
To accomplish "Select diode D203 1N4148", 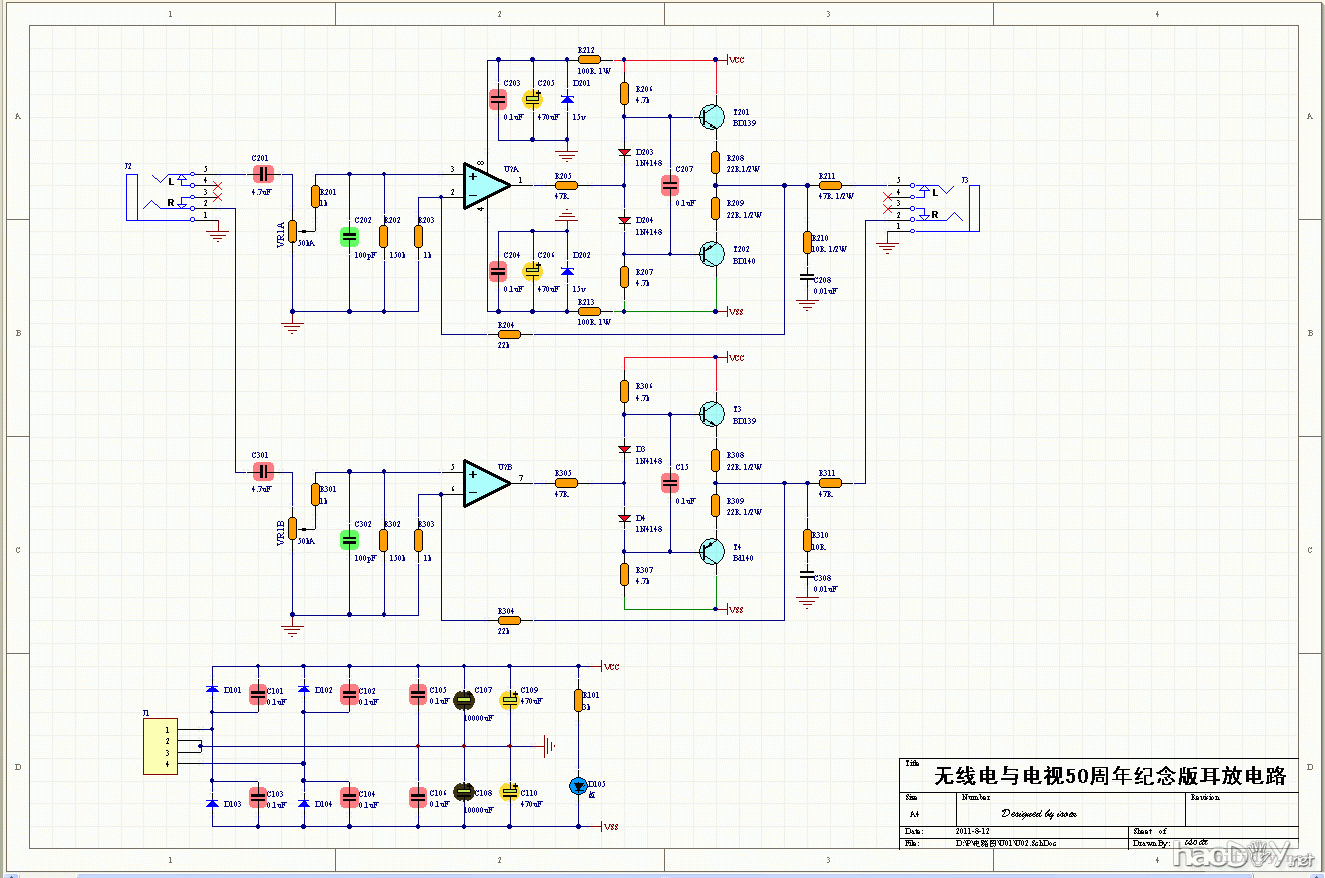I will pos(624,152).
